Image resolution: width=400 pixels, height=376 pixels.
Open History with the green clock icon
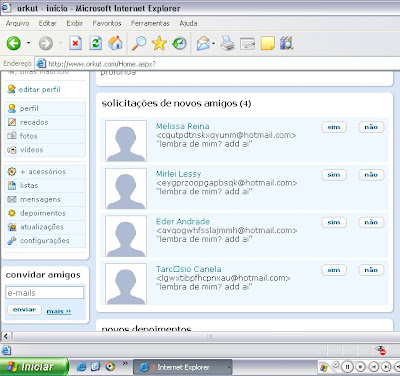click(179, 43)
